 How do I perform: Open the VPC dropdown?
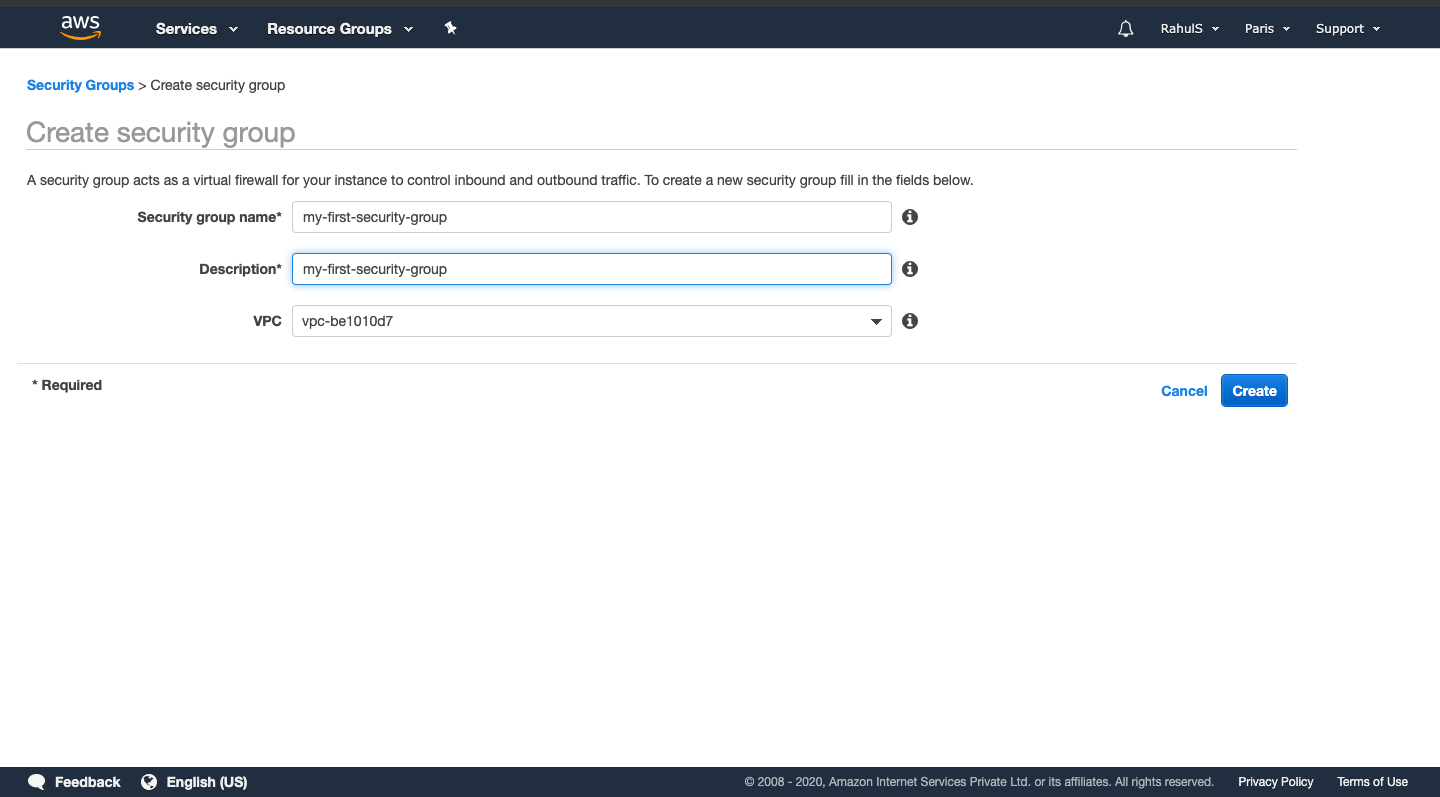coord(875,320)
